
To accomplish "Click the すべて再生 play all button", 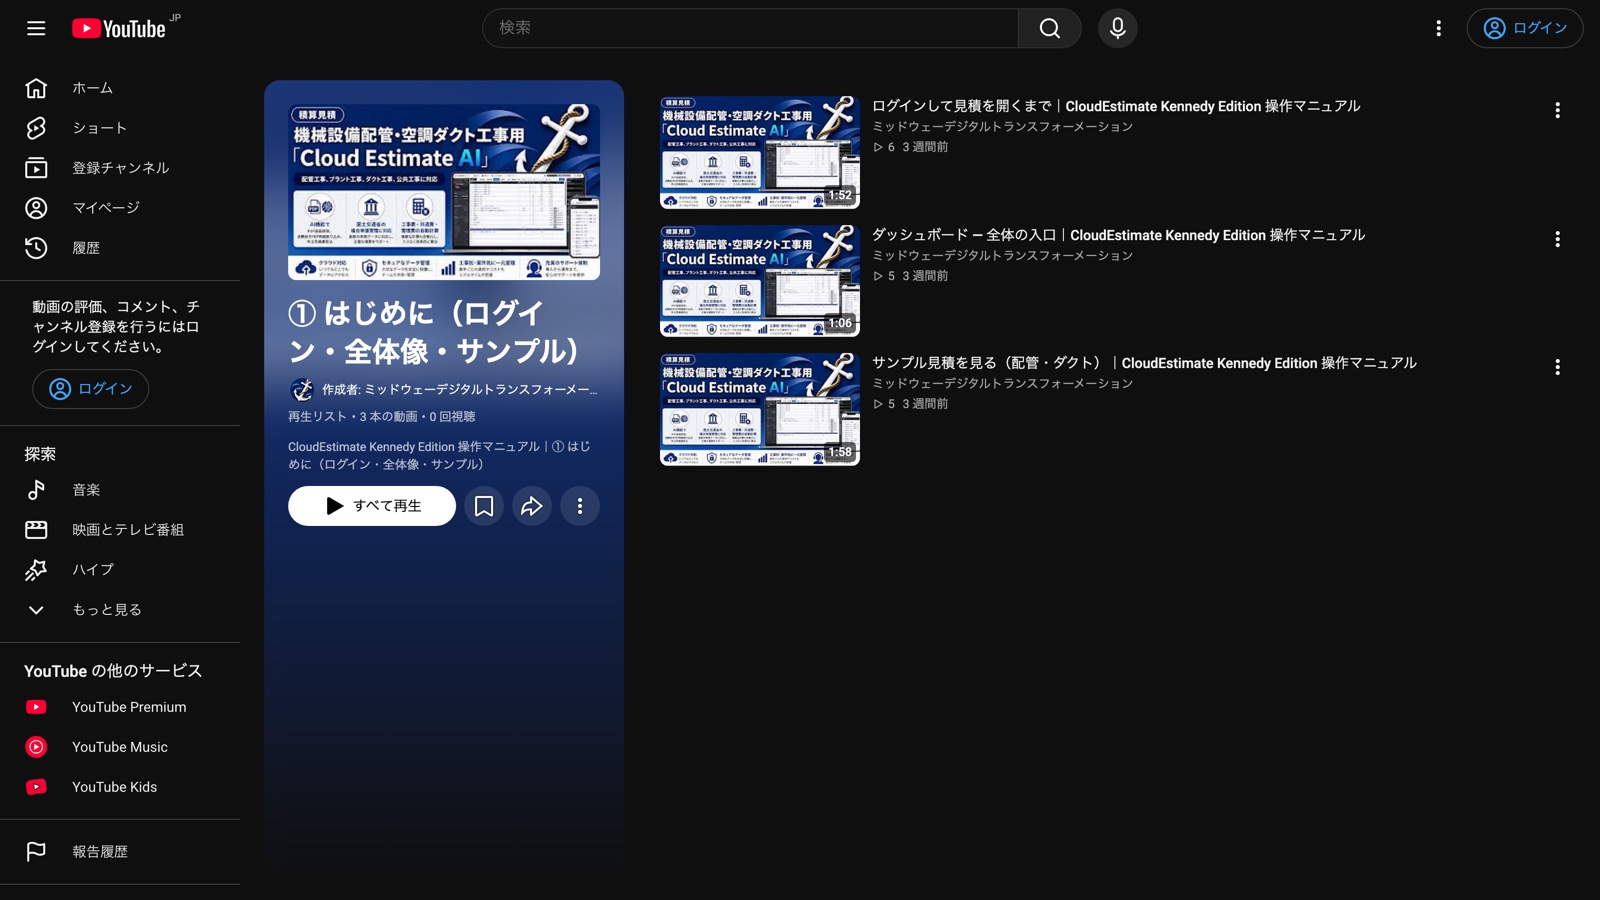I will click(x=372, y=506).
